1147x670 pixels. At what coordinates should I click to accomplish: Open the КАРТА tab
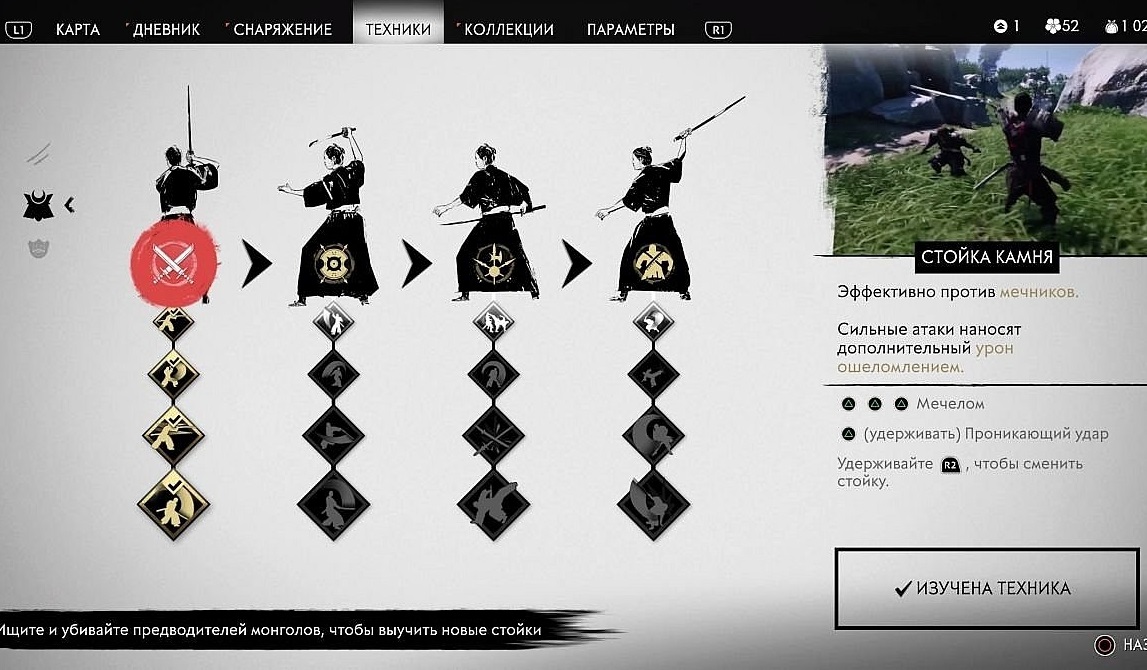(x=78, y=29)
